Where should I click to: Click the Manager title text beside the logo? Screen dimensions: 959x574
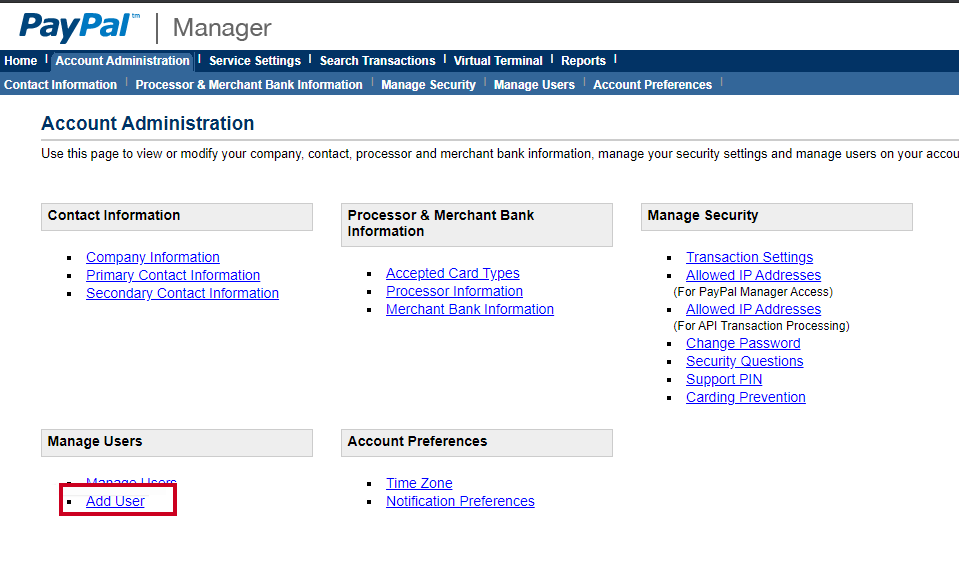coord(222,28)
